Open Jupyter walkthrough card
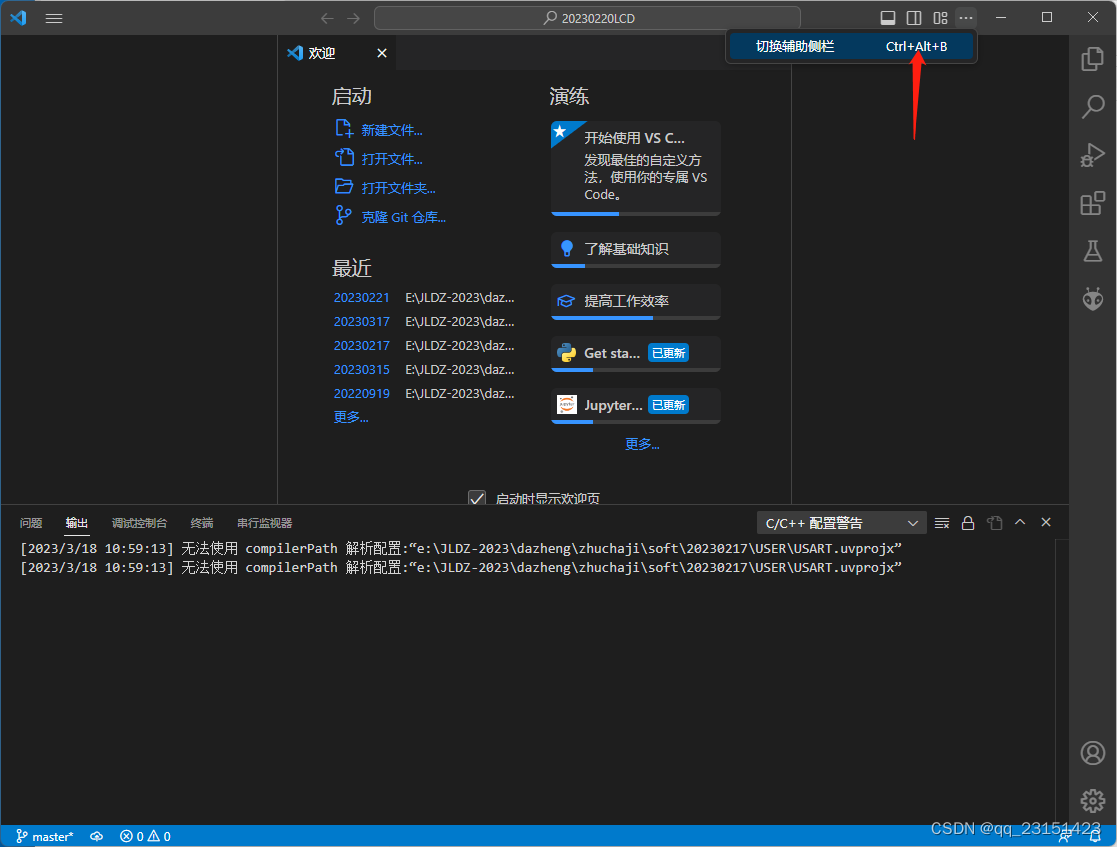 [x=635, y=405]
